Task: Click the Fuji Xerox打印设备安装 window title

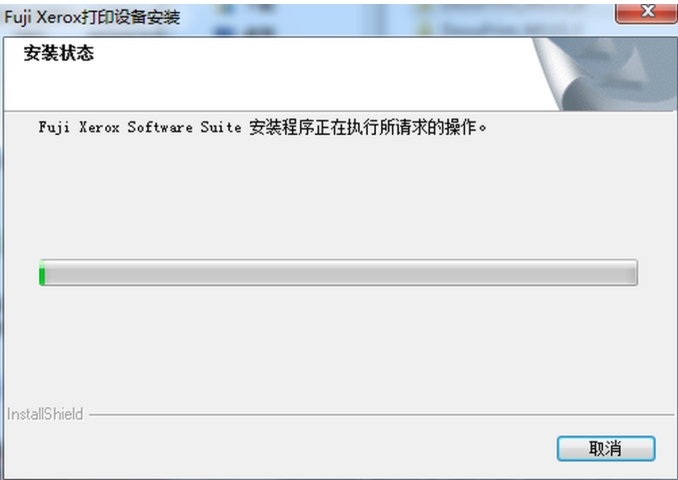Action: 92,17
